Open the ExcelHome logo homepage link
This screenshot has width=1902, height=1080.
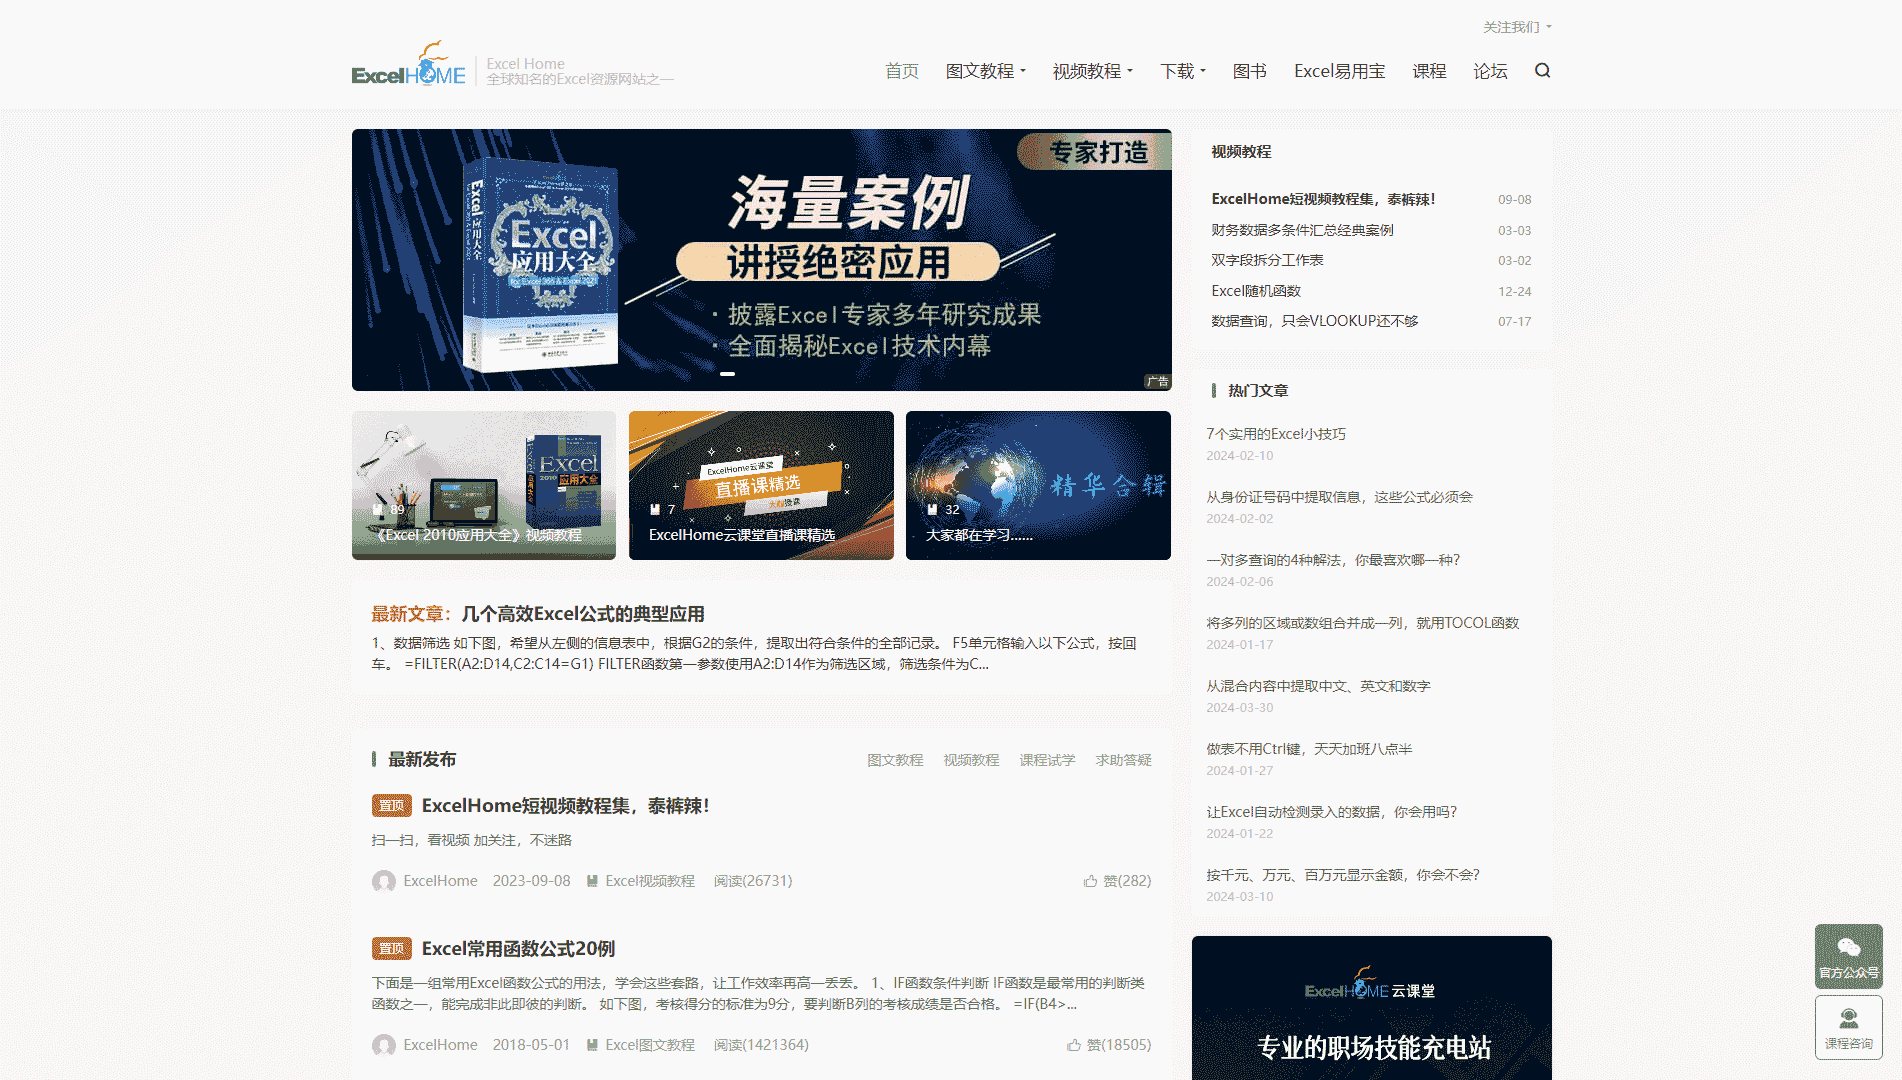[409, 64]
